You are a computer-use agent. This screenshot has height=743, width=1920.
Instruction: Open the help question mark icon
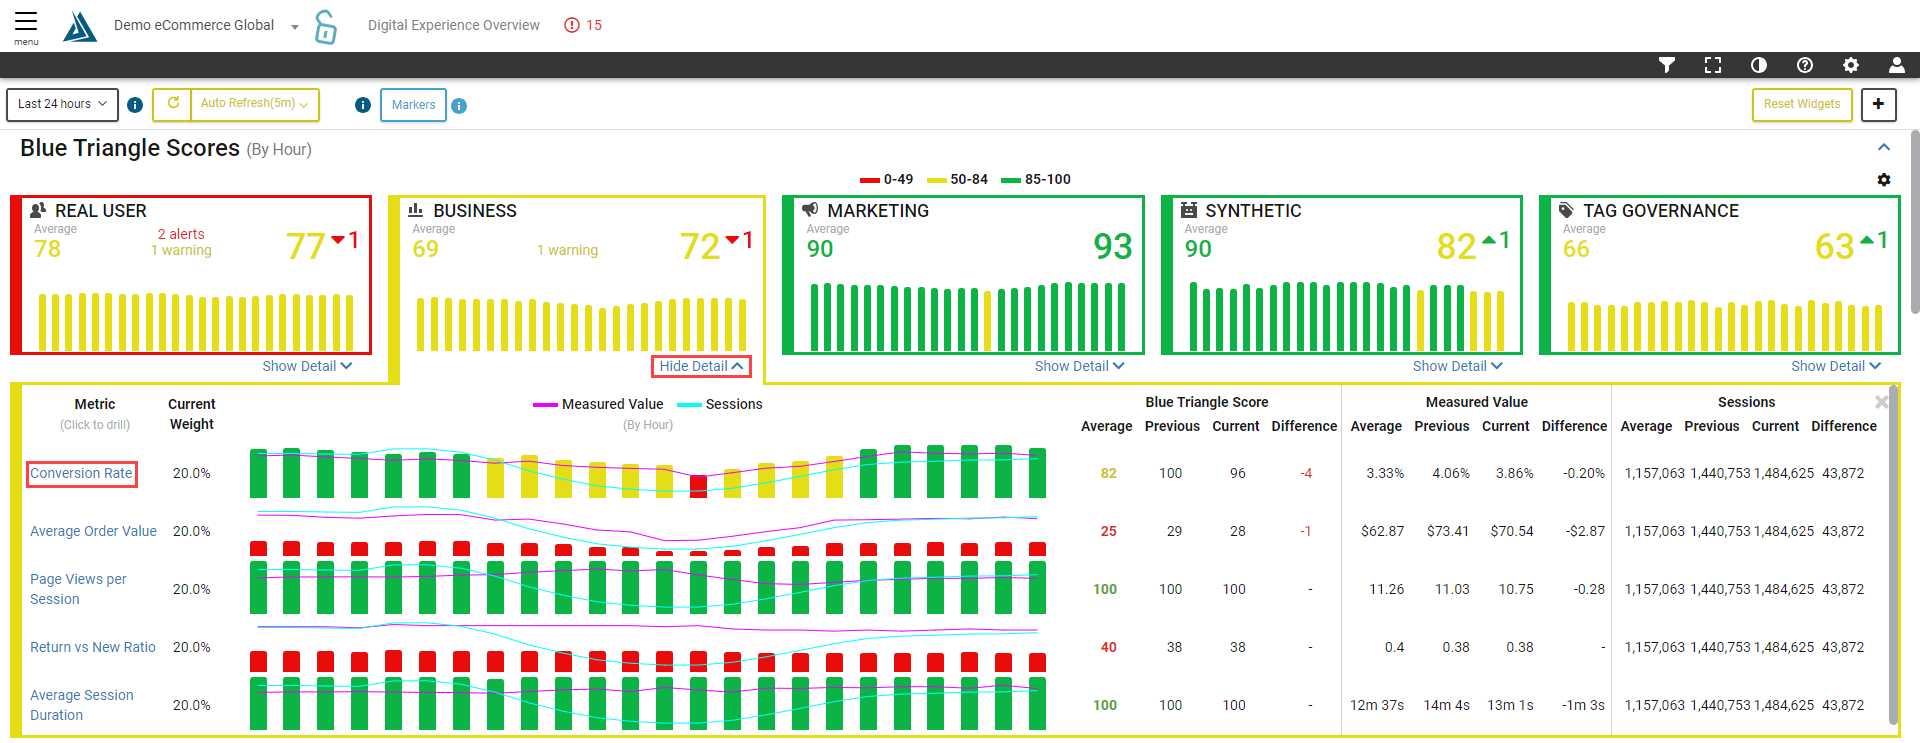[1805, 65]
